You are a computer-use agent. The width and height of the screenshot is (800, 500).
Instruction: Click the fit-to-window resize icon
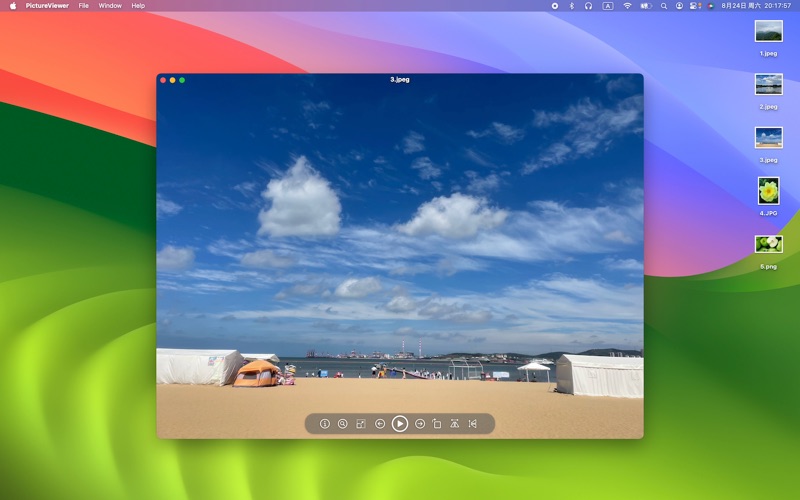tap(361, 424)
